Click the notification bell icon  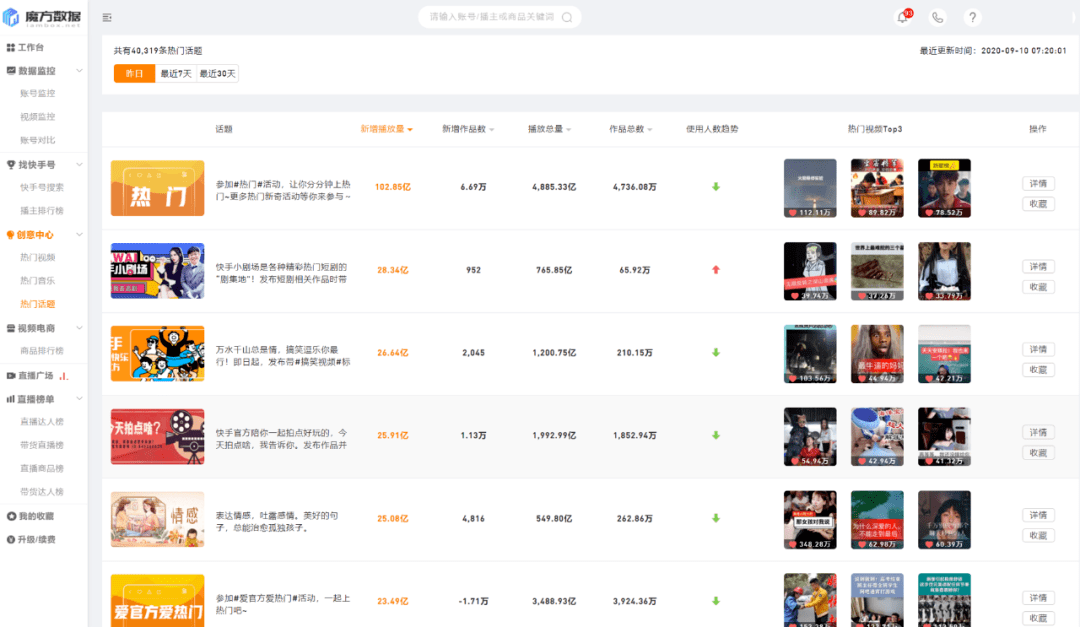coord(902,17)
